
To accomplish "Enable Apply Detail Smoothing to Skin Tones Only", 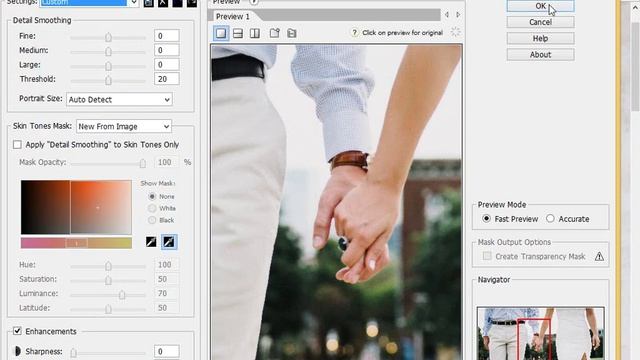I will 17,144.
